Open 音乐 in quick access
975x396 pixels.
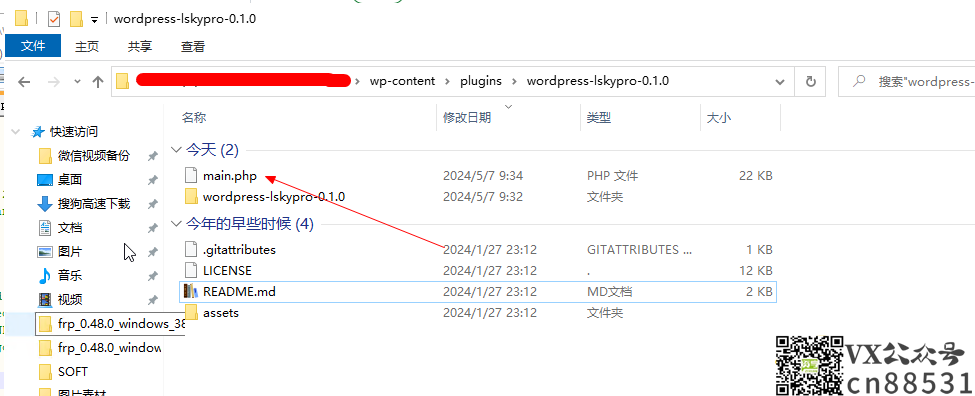tap(70, 275)
